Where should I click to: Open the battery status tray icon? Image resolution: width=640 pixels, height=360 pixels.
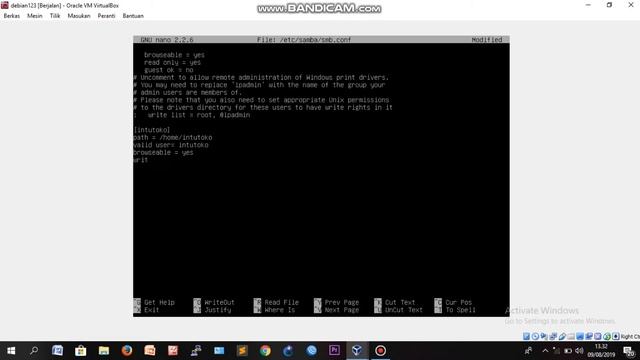pyautogui.click(x=568, y=351)
